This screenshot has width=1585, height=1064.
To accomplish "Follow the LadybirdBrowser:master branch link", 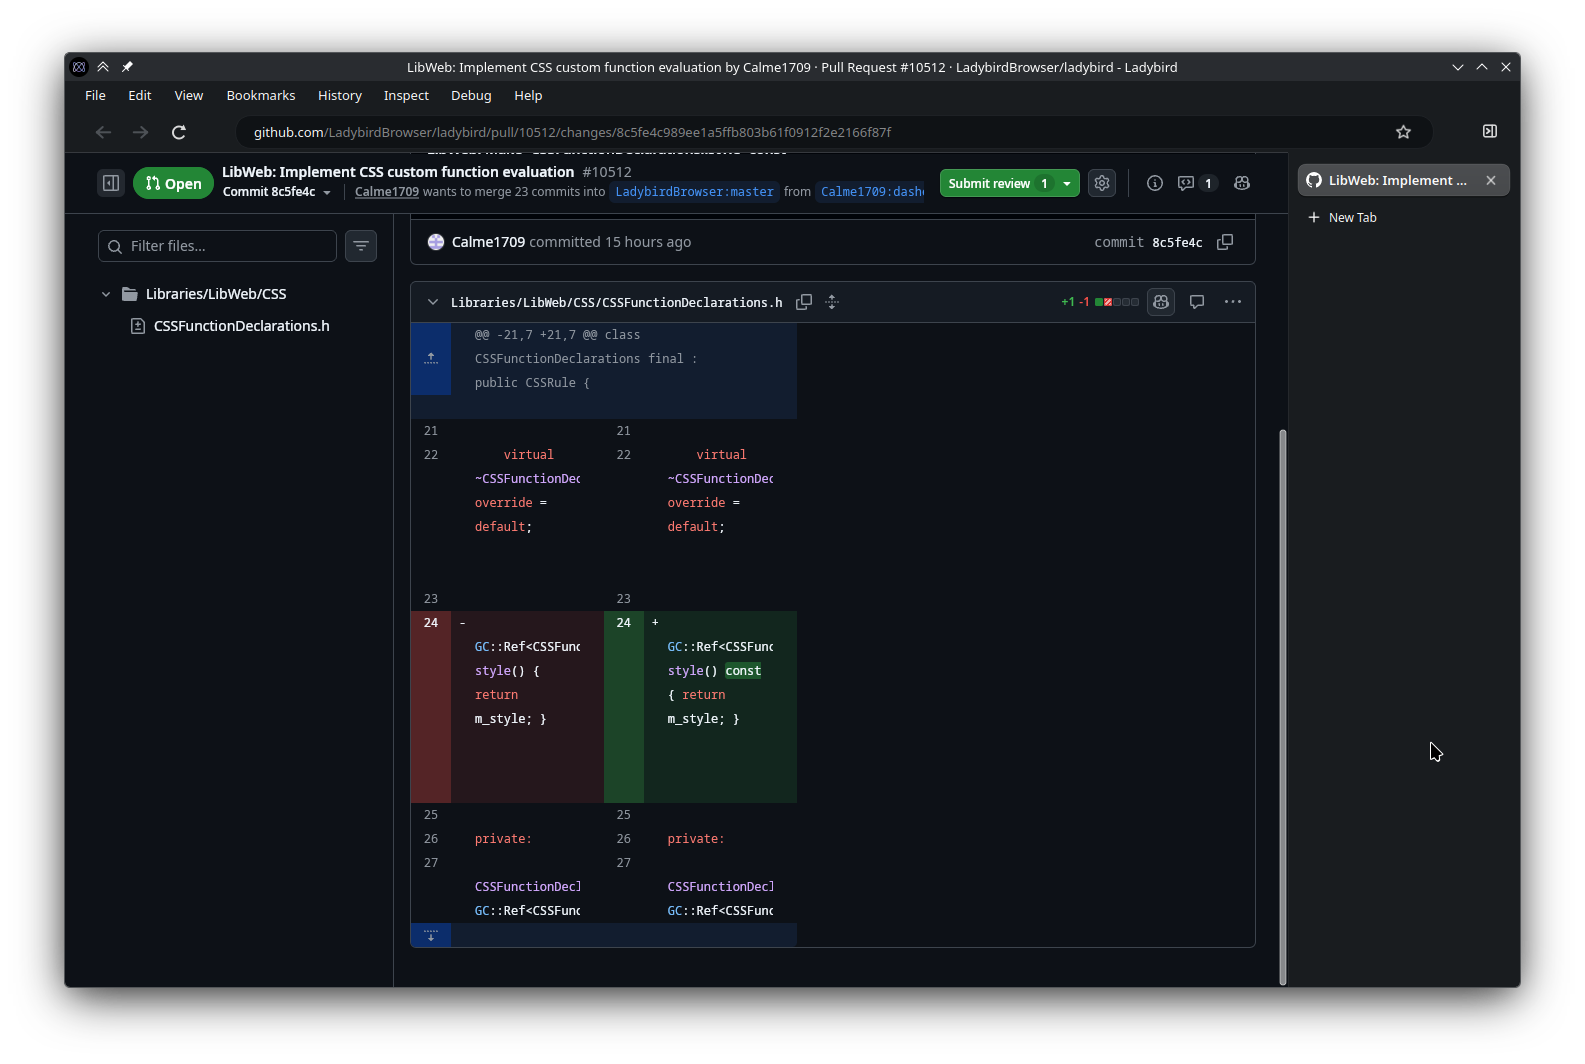I will pos(694,192).
